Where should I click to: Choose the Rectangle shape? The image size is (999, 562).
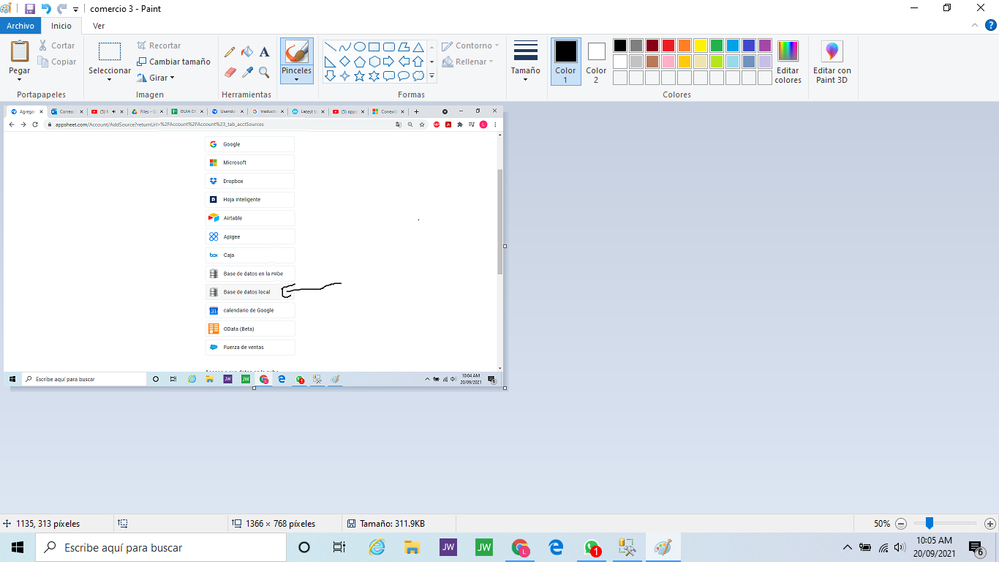[x=374, y=47]
